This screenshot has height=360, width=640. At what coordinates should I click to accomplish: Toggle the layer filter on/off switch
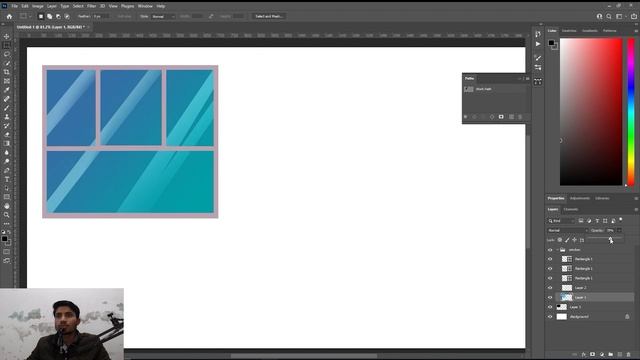pos(621,220)
